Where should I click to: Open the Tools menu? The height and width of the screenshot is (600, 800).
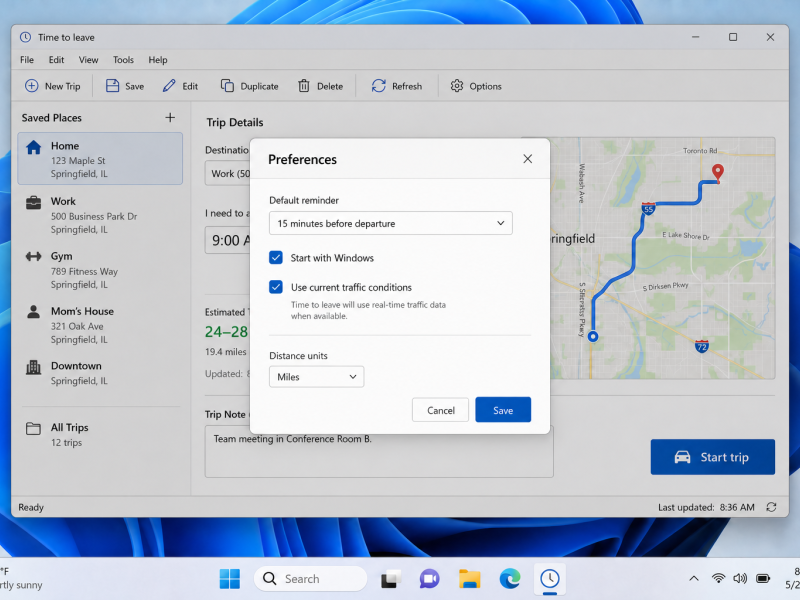pos(123,60)
